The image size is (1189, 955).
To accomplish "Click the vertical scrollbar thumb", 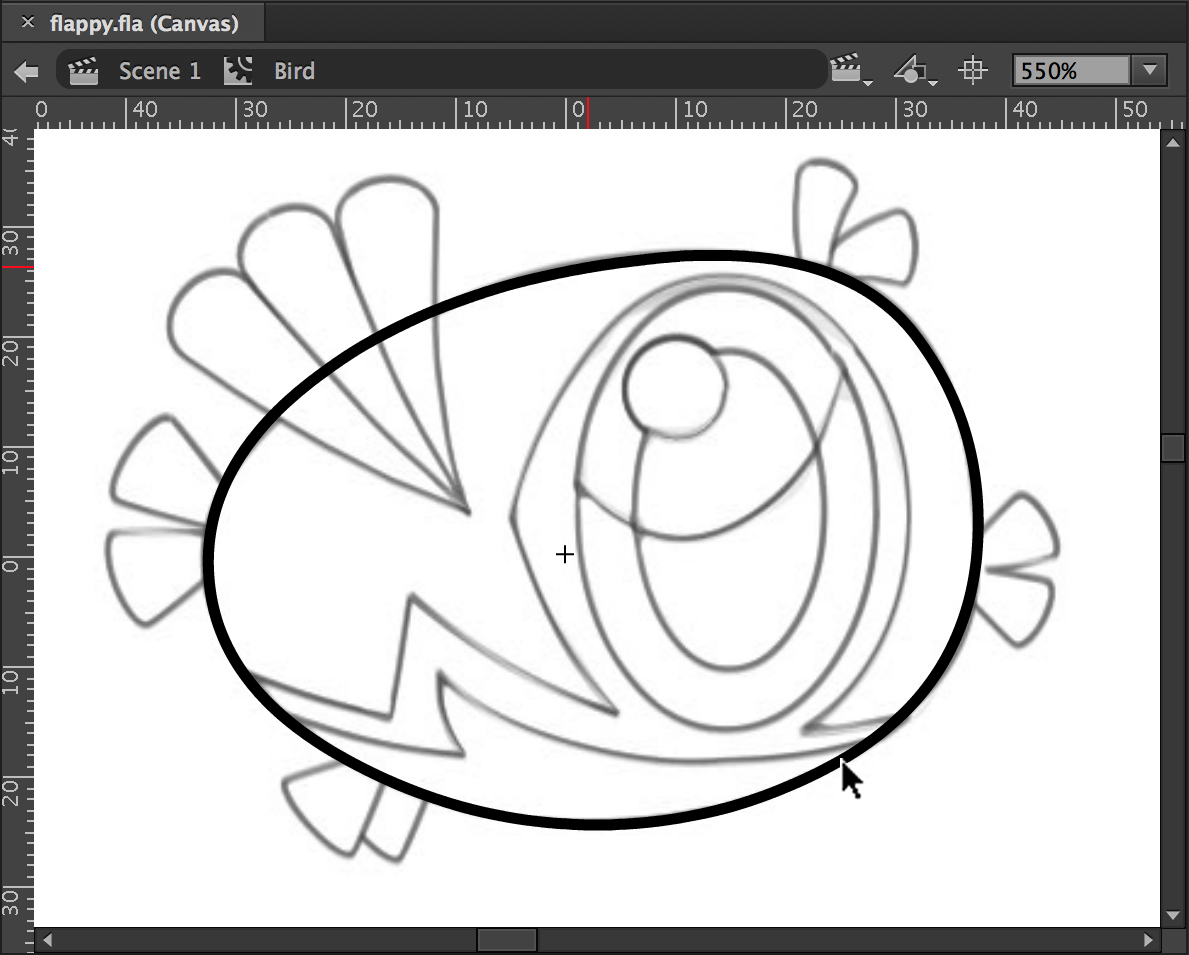I will tap(1173, 447).
